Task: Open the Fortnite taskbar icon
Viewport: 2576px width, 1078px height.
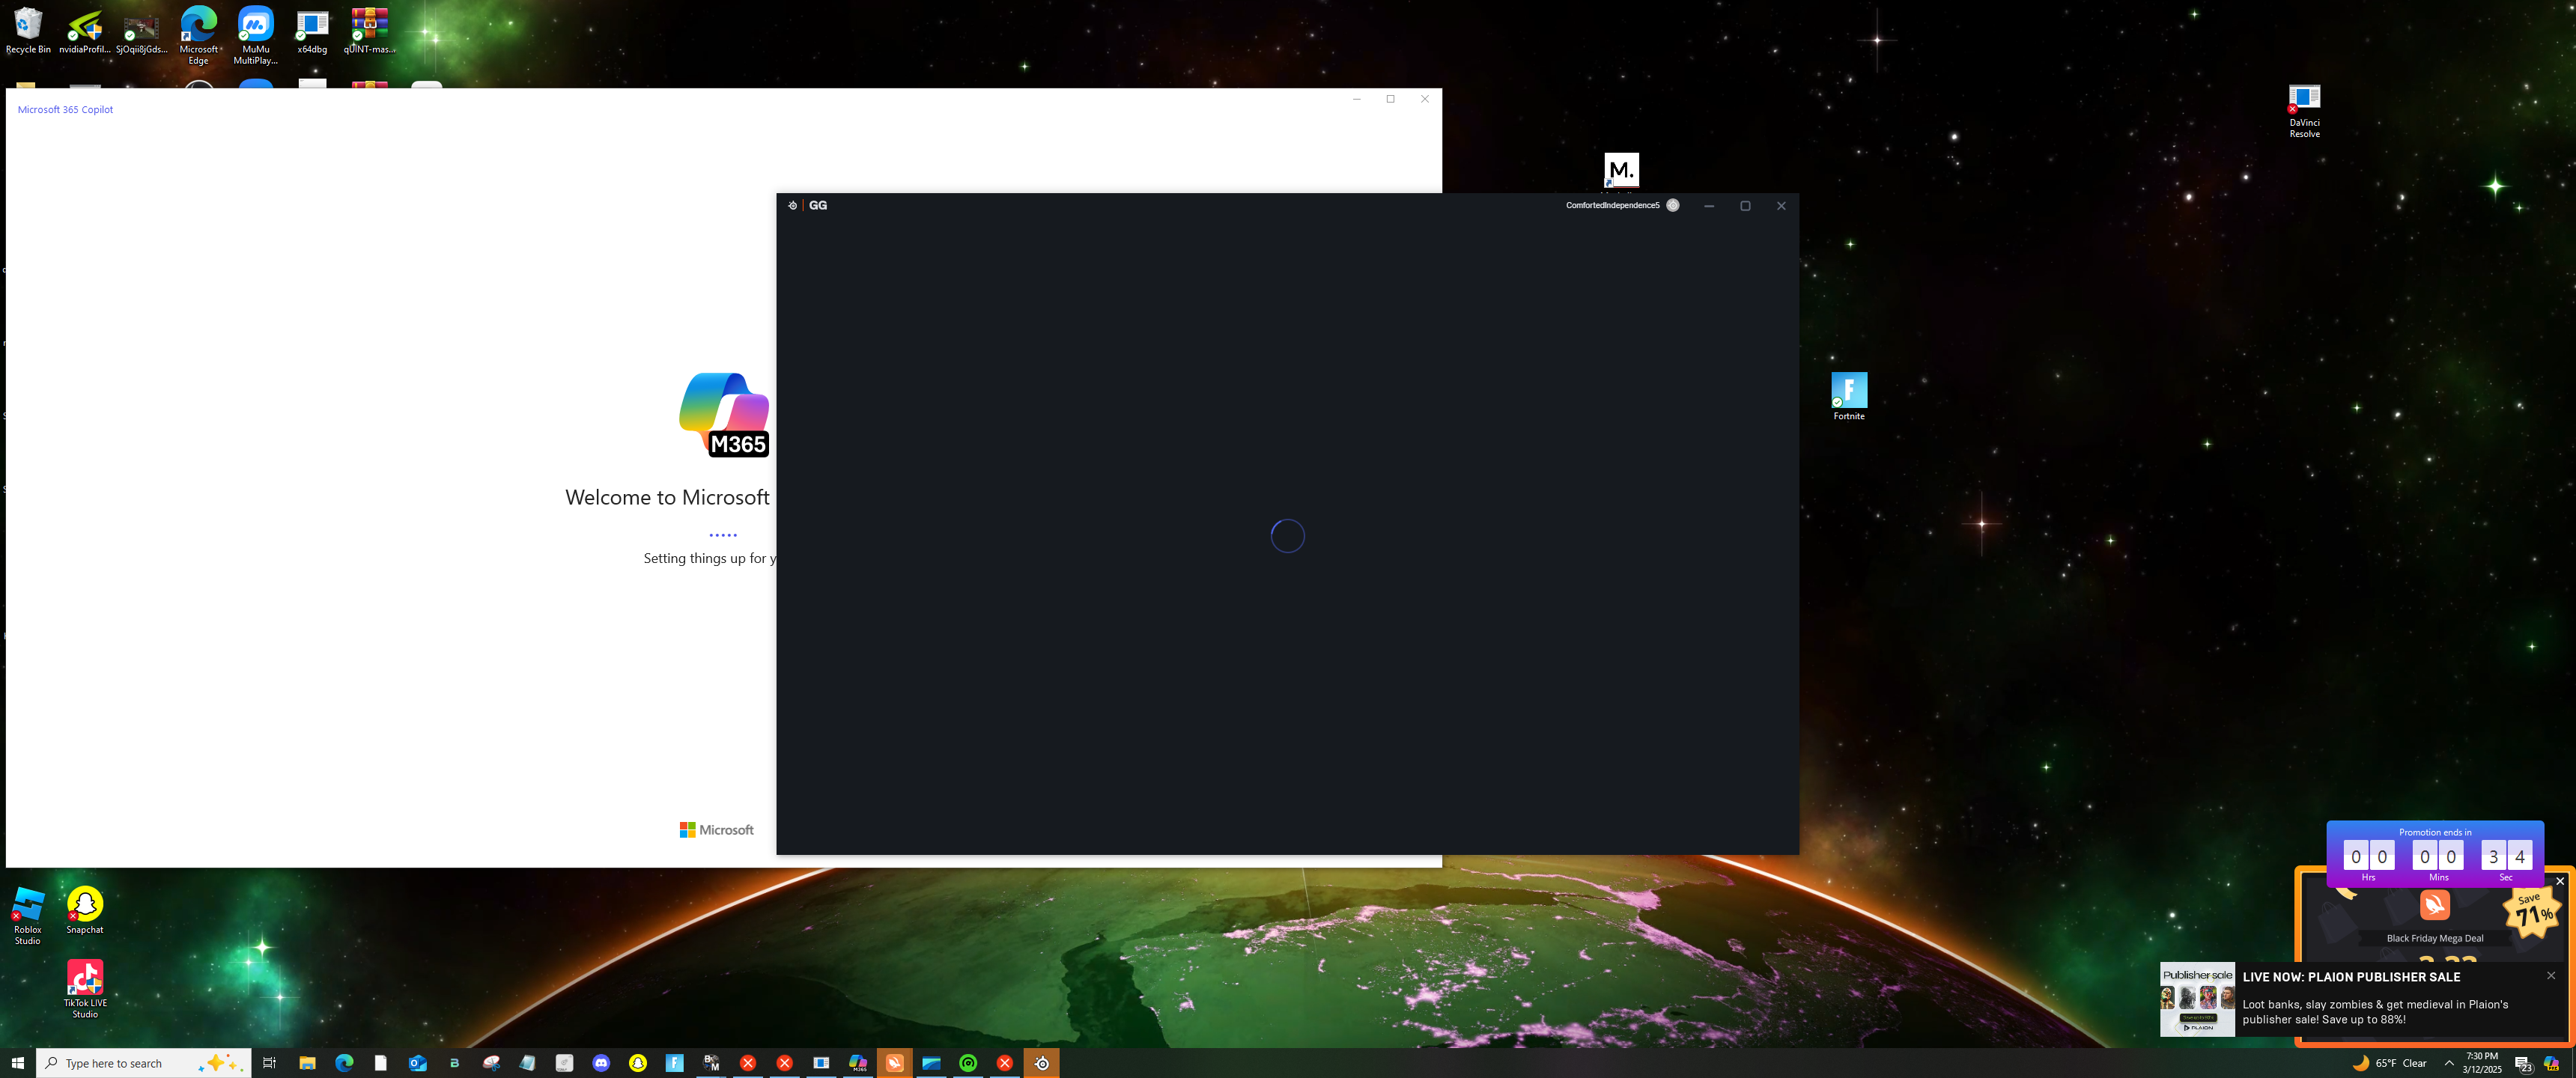Action: pyautogui.click(x=675, y=1063)
